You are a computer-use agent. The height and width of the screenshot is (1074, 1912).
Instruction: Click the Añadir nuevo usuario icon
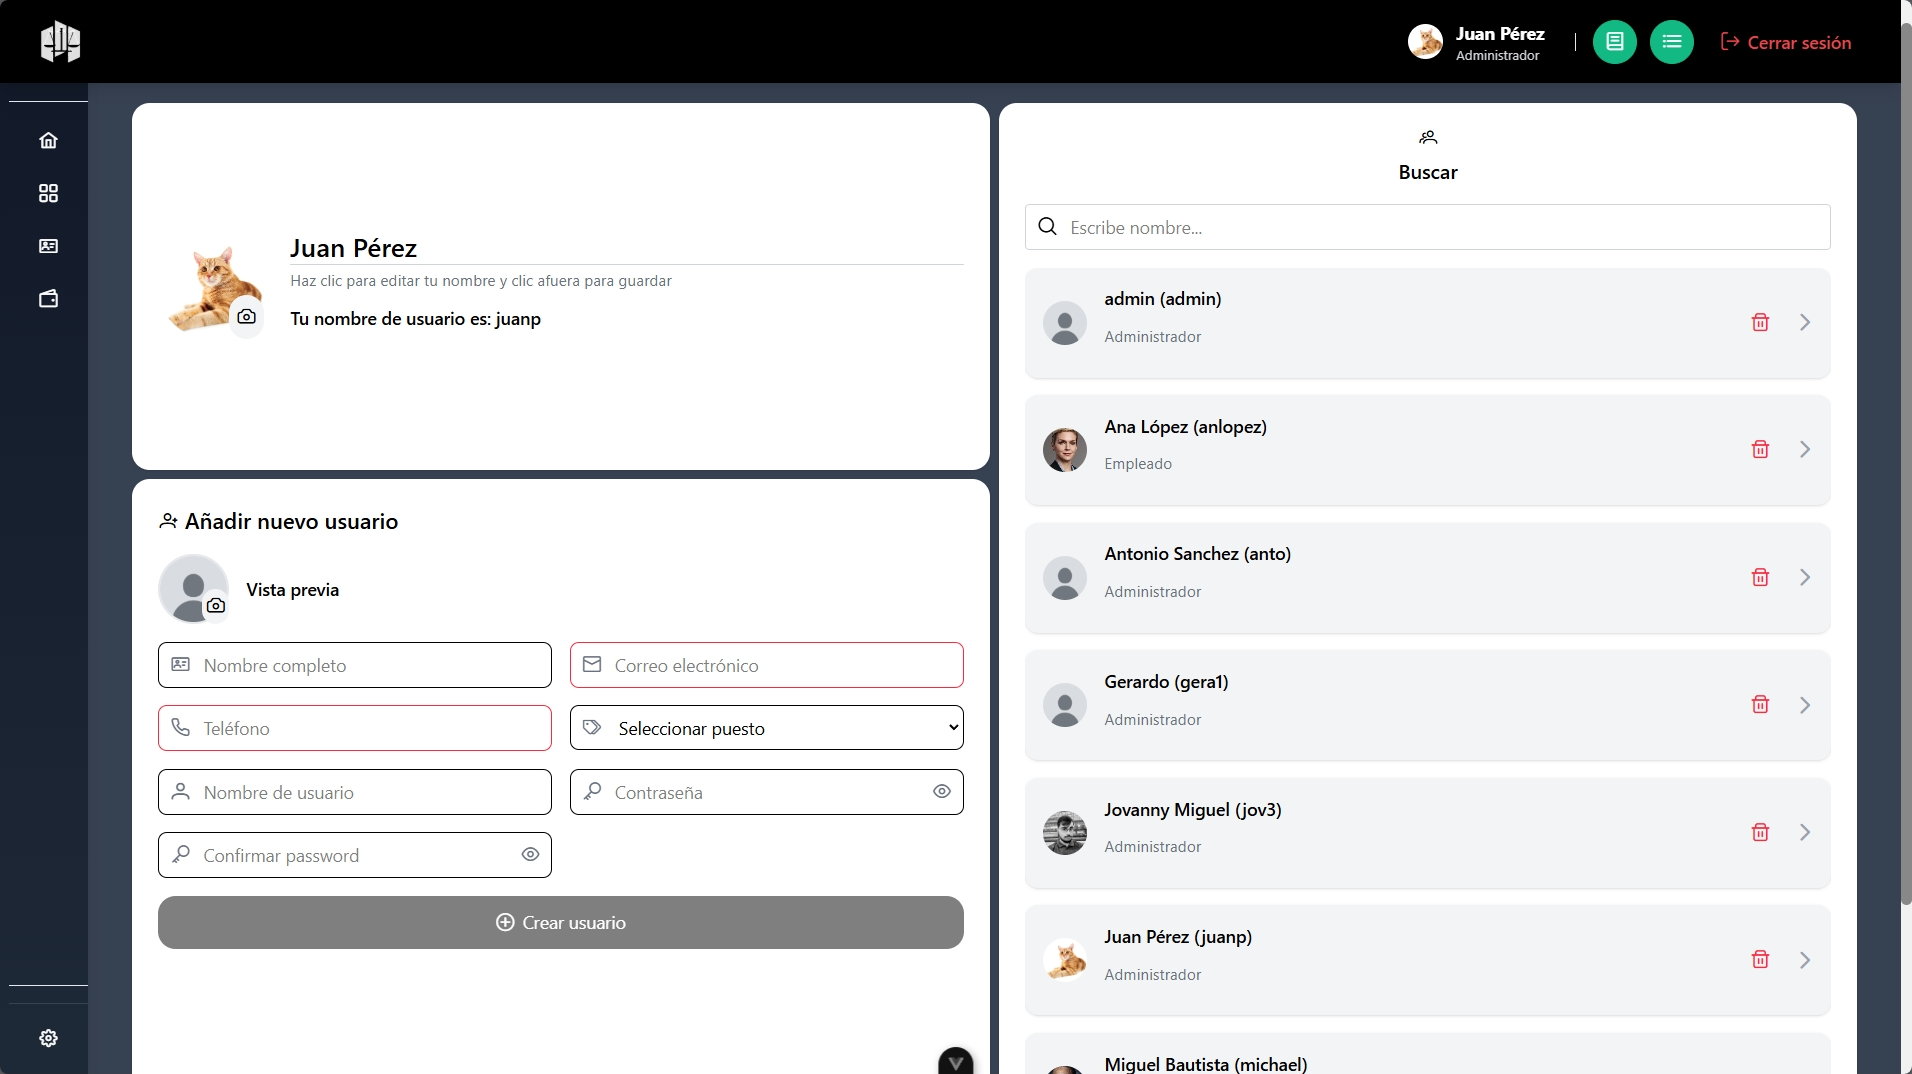[x=168, y=521]
